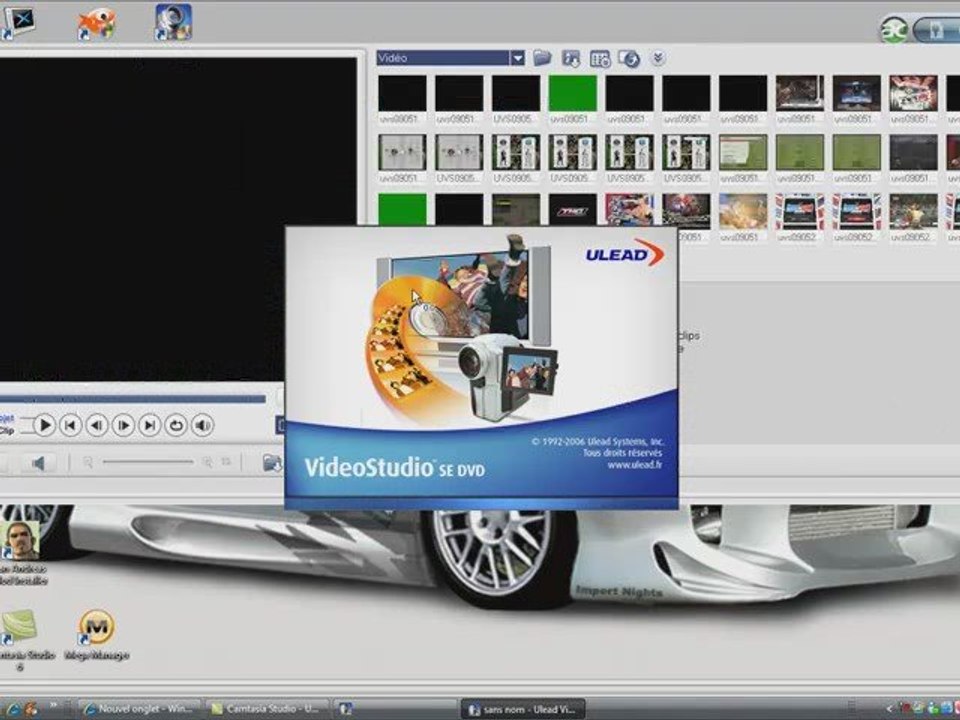This screenshot has height=720, width=960.
Task: Open the Vidéo library dropdown
Action: [x=518, y=58]
